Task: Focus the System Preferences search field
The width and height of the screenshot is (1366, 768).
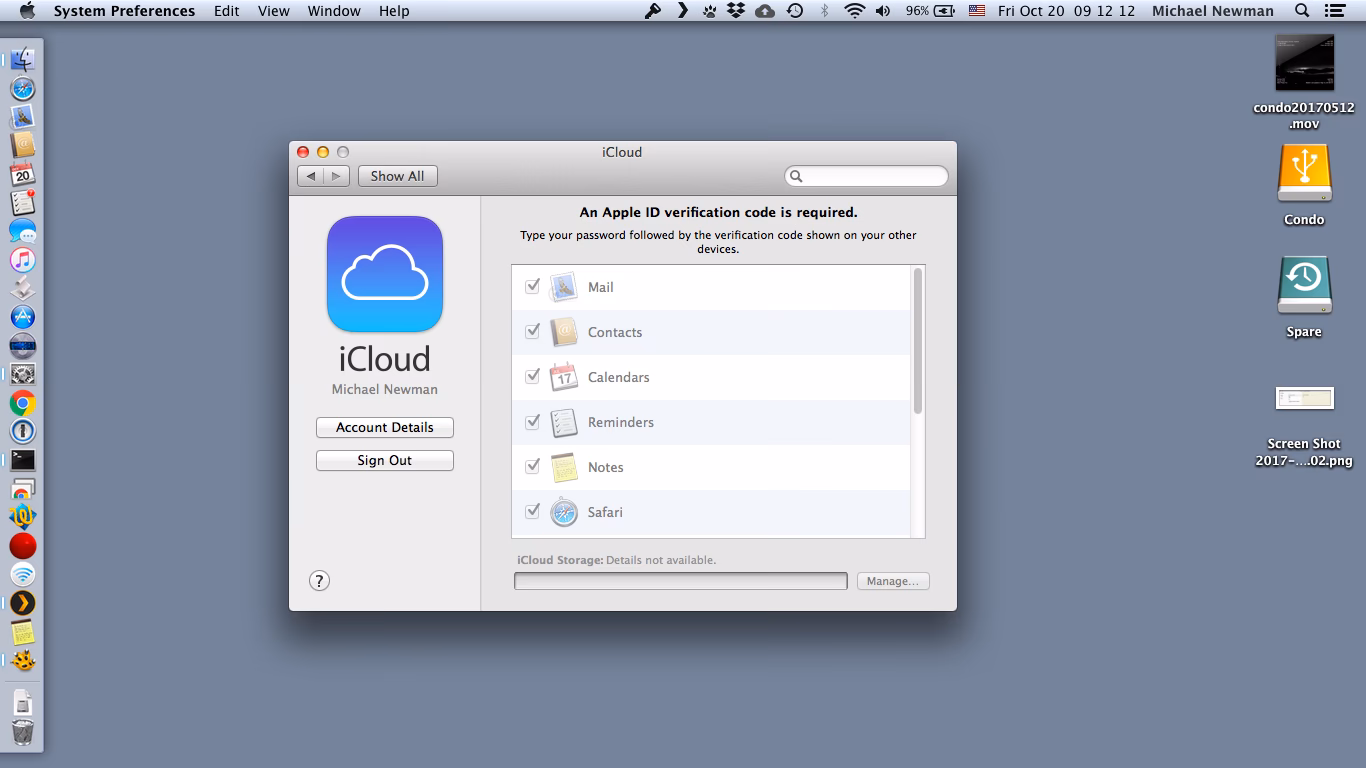Action: pos(866,176)
